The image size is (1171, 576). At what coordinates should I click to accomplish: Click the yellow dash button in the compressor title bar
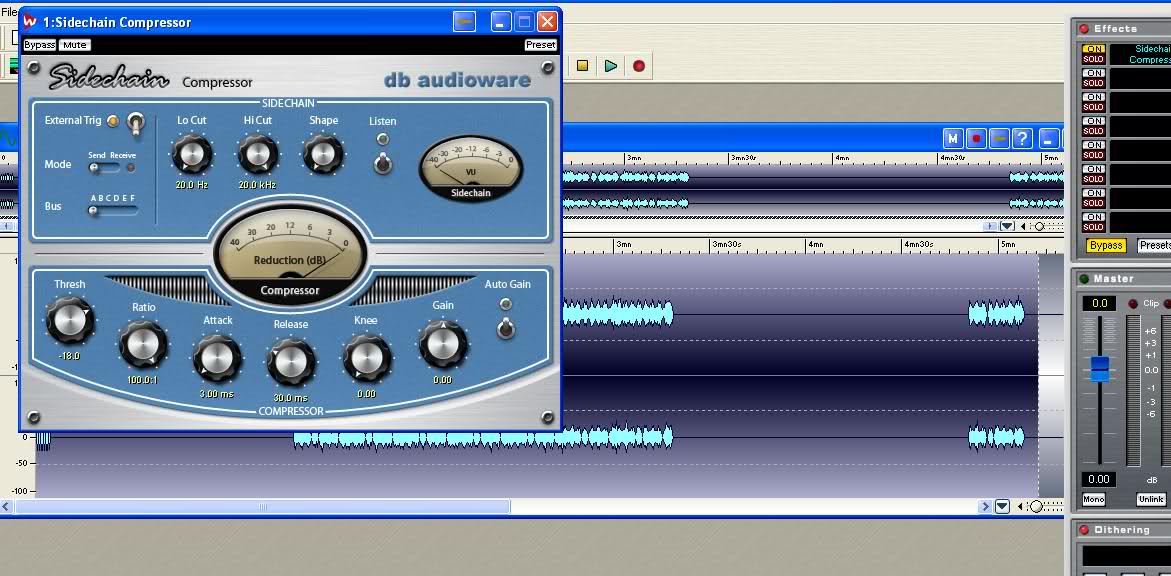[x=465, y=22]
